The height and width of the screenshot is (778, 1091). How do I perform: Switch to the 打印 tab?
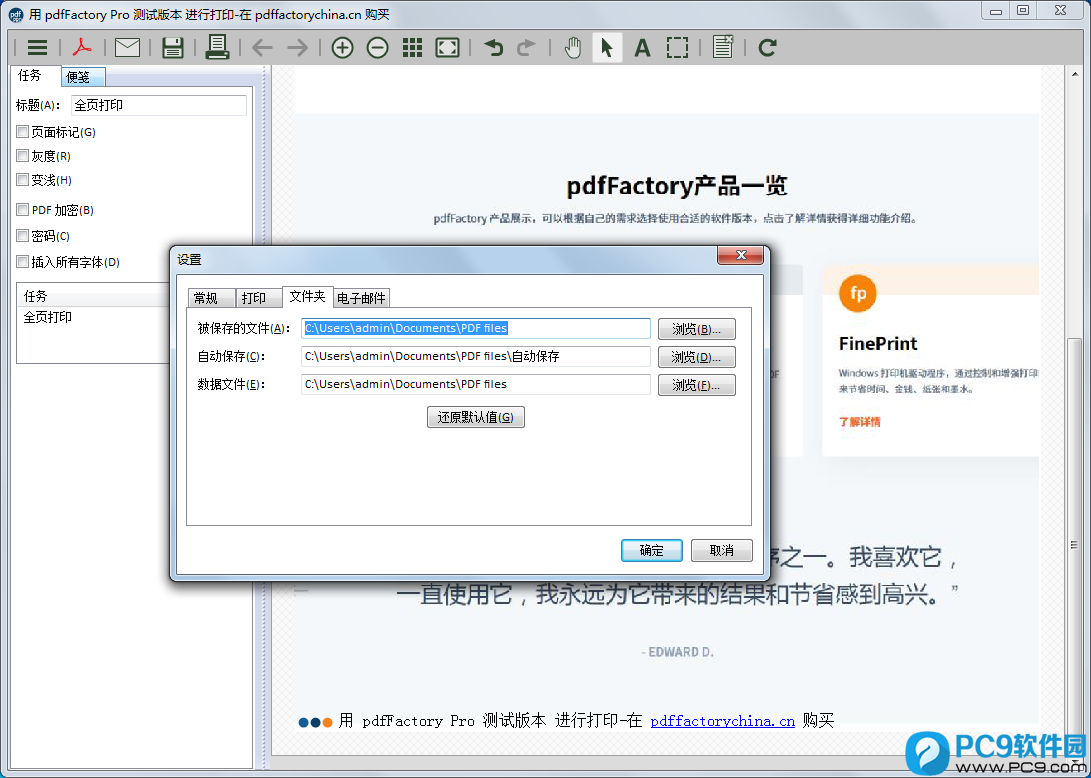coord(259,298)
